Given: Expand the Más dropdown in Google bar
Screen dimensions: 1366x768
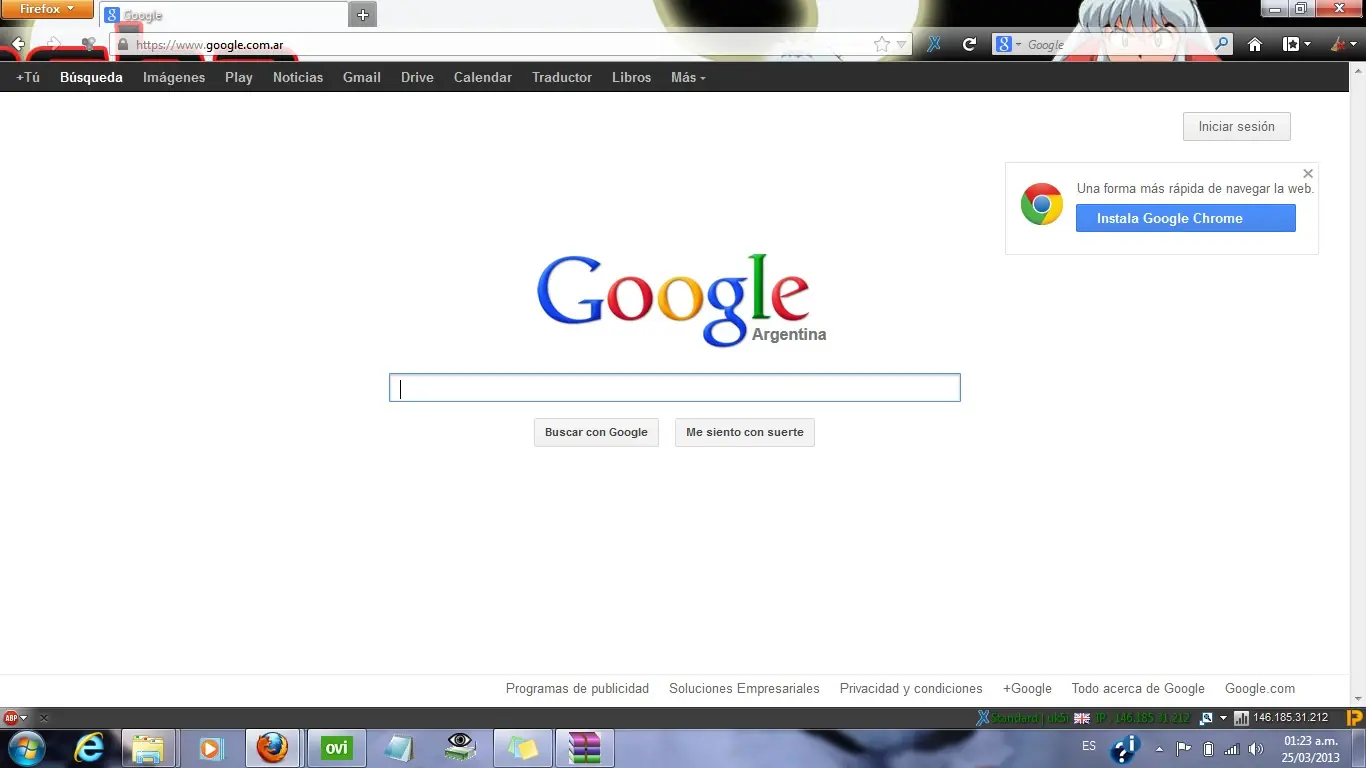Looking at the screenshot, I should (x=688, y=77).
